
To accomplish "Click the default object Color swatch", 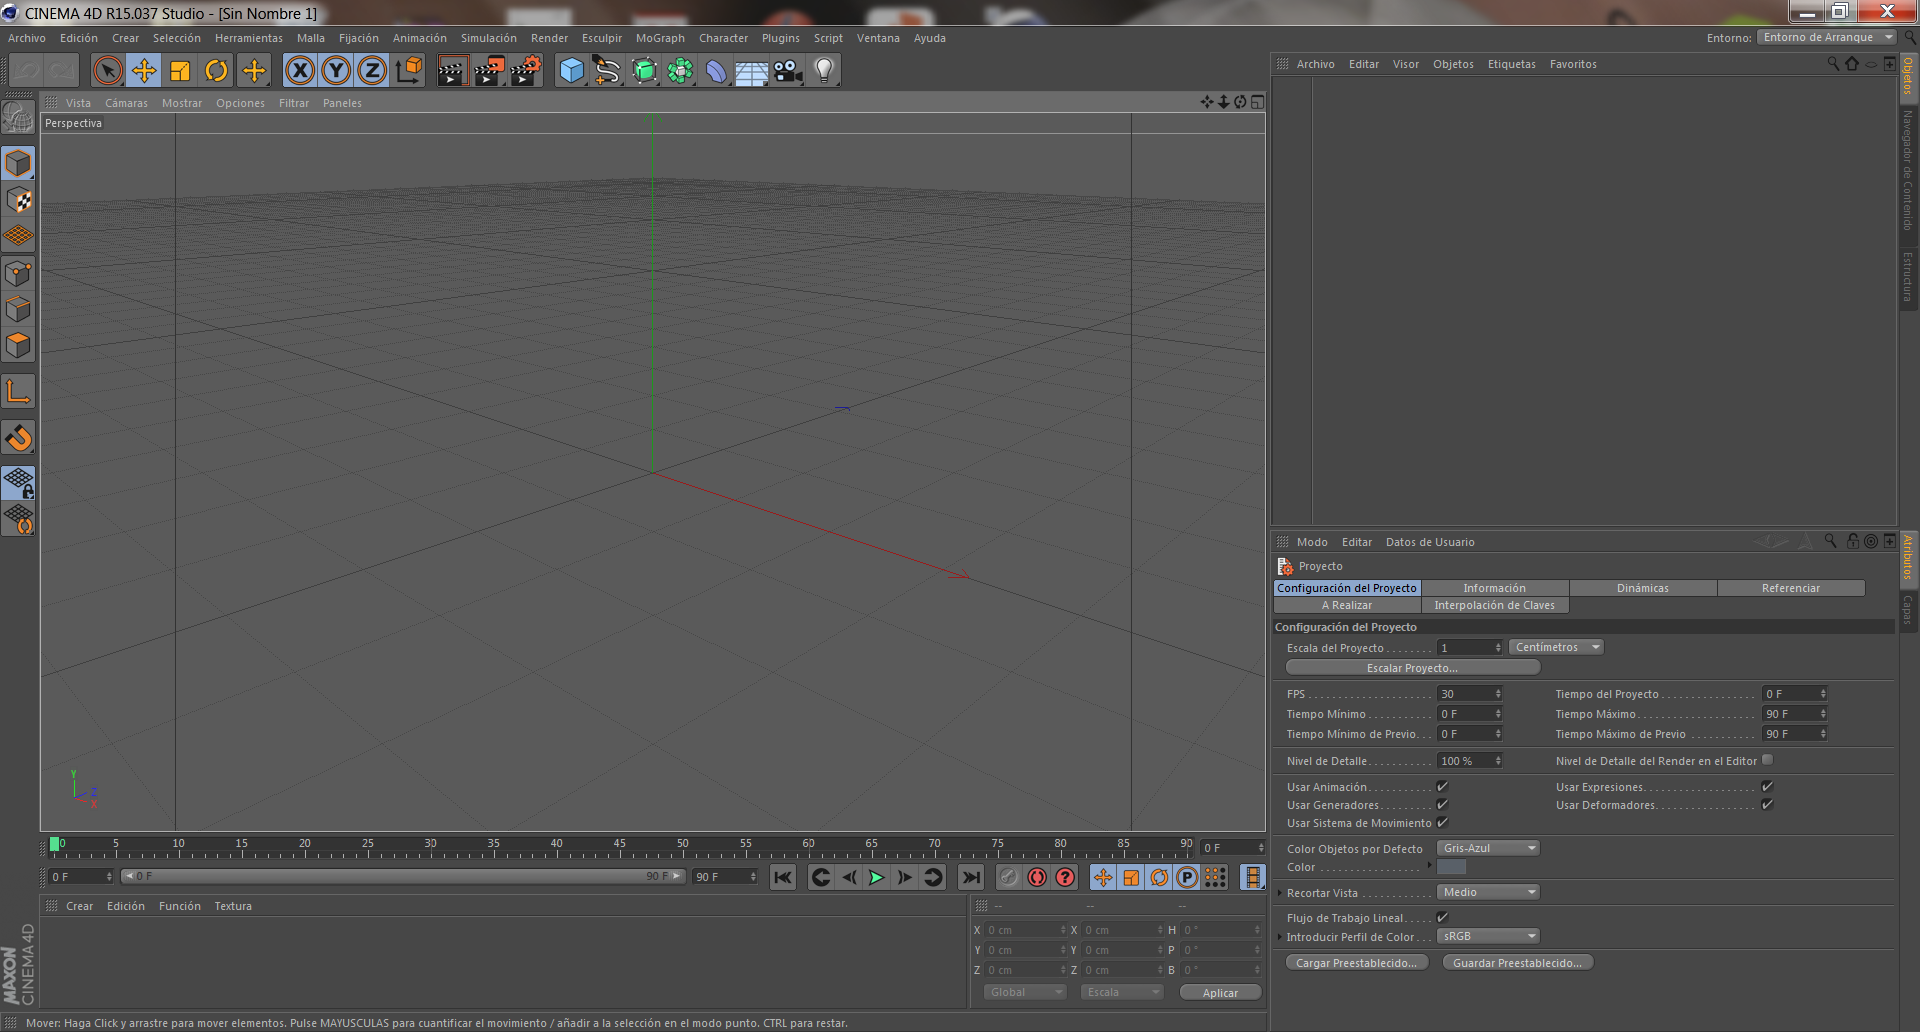I will coord(1451,867).
